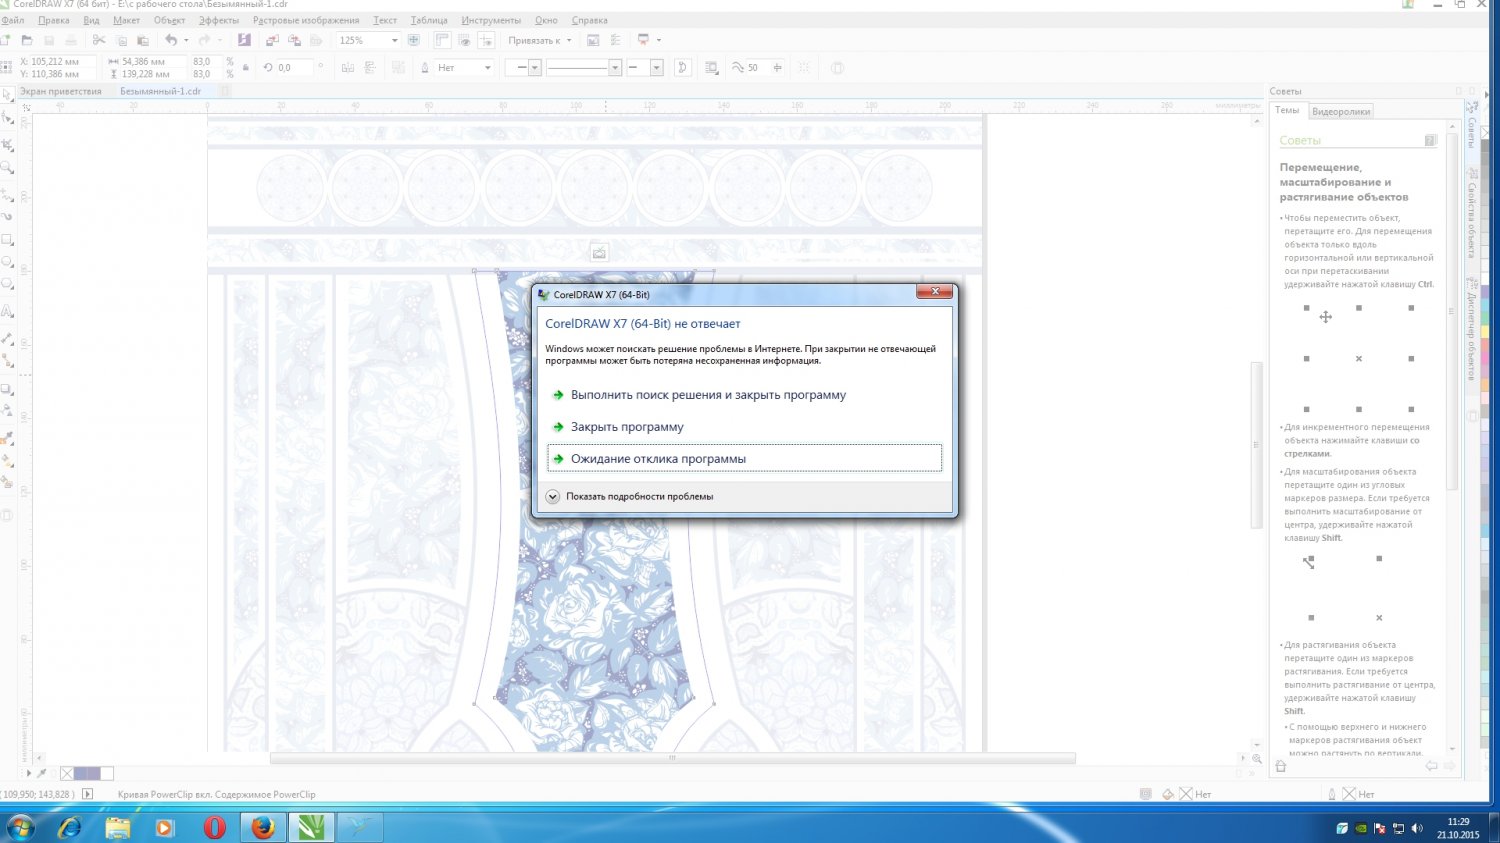This screenshot has height=843, width=1500.
Task: Open the zoom level 125% dropdown
Action: [394, 40]
